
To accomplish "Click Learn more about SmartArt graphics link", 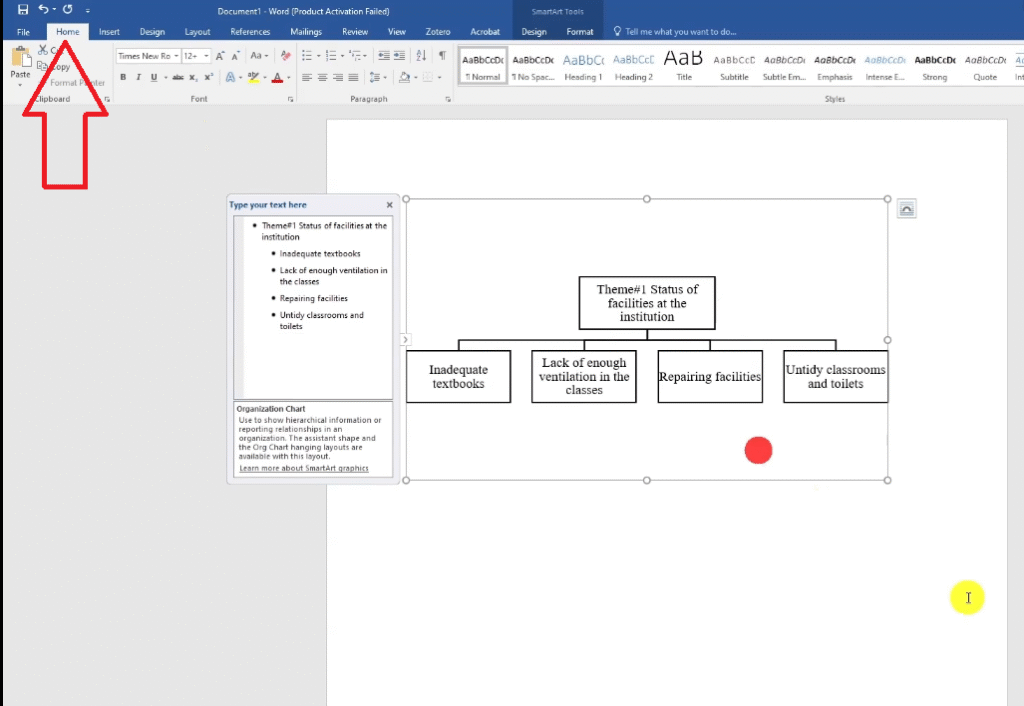I will pyautogui.click(x=304, y=468).
